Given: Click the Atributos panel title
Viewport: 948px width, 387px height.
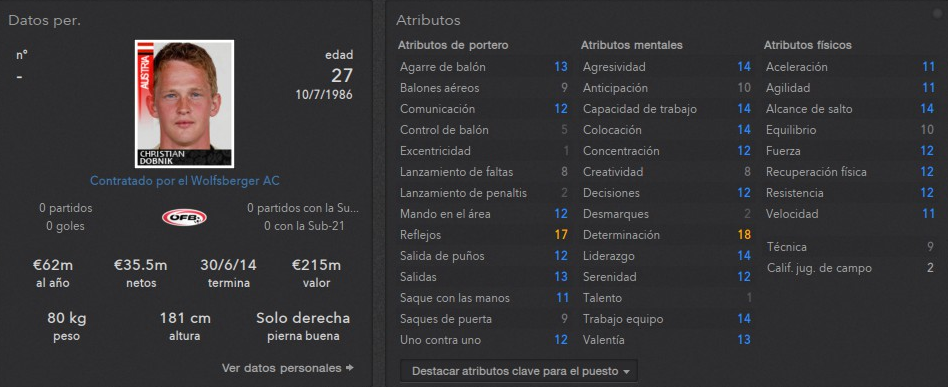Looking at the screenshot, I should [x=428, y=20].
